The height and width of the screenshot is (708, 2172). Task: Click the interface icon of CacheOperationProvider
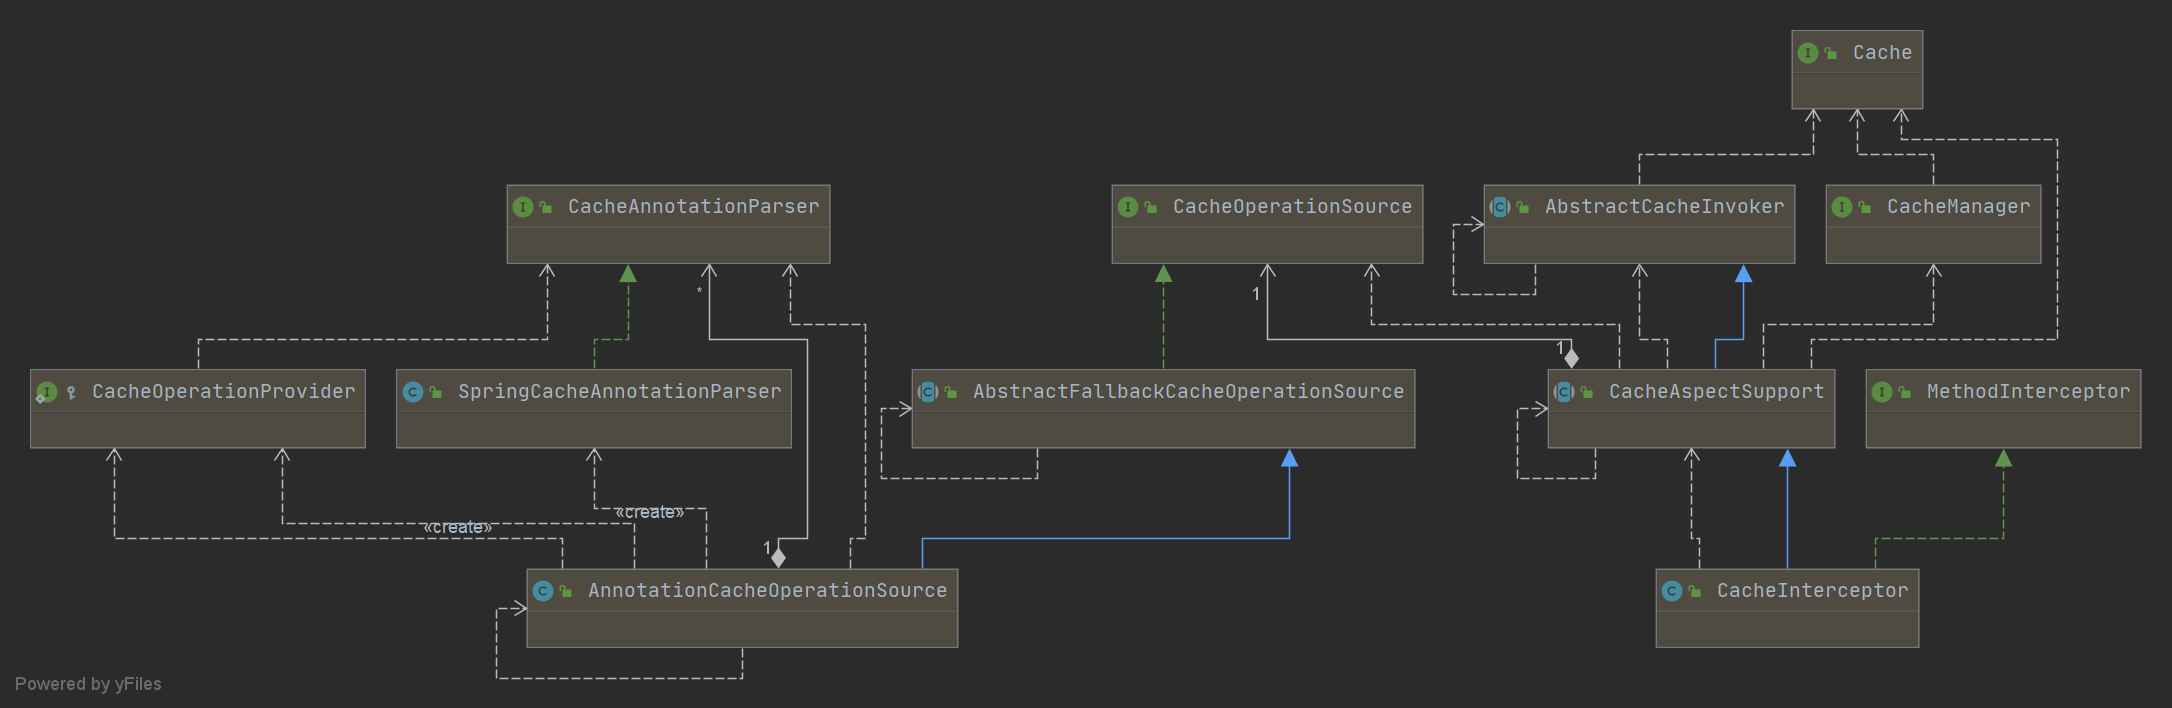tap(46, 392)
